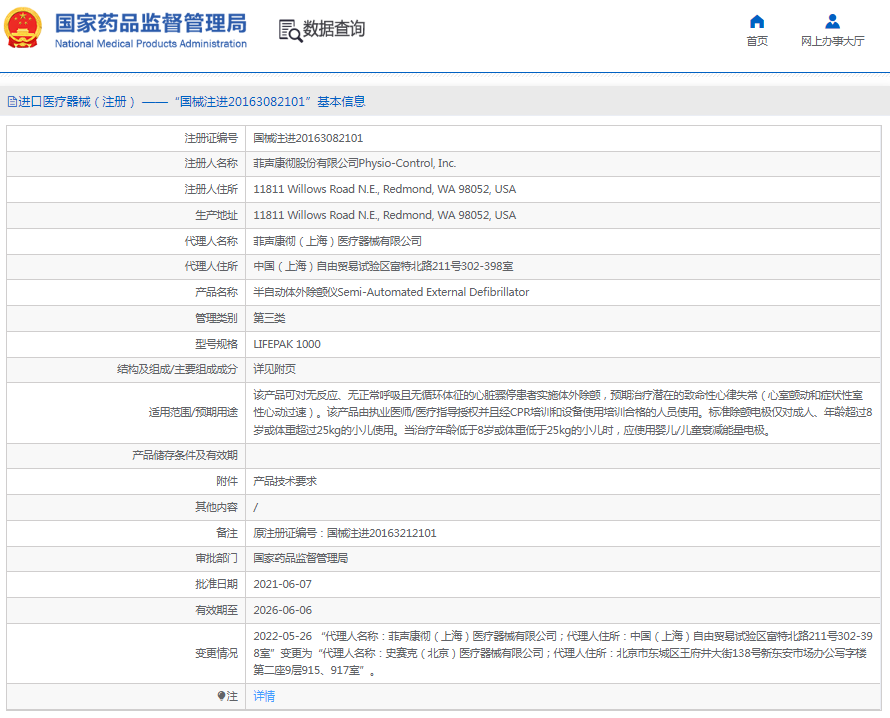Click the 产品技术要求 attachment entry
This screenshot has height=718, width=890.
point(285,481)
